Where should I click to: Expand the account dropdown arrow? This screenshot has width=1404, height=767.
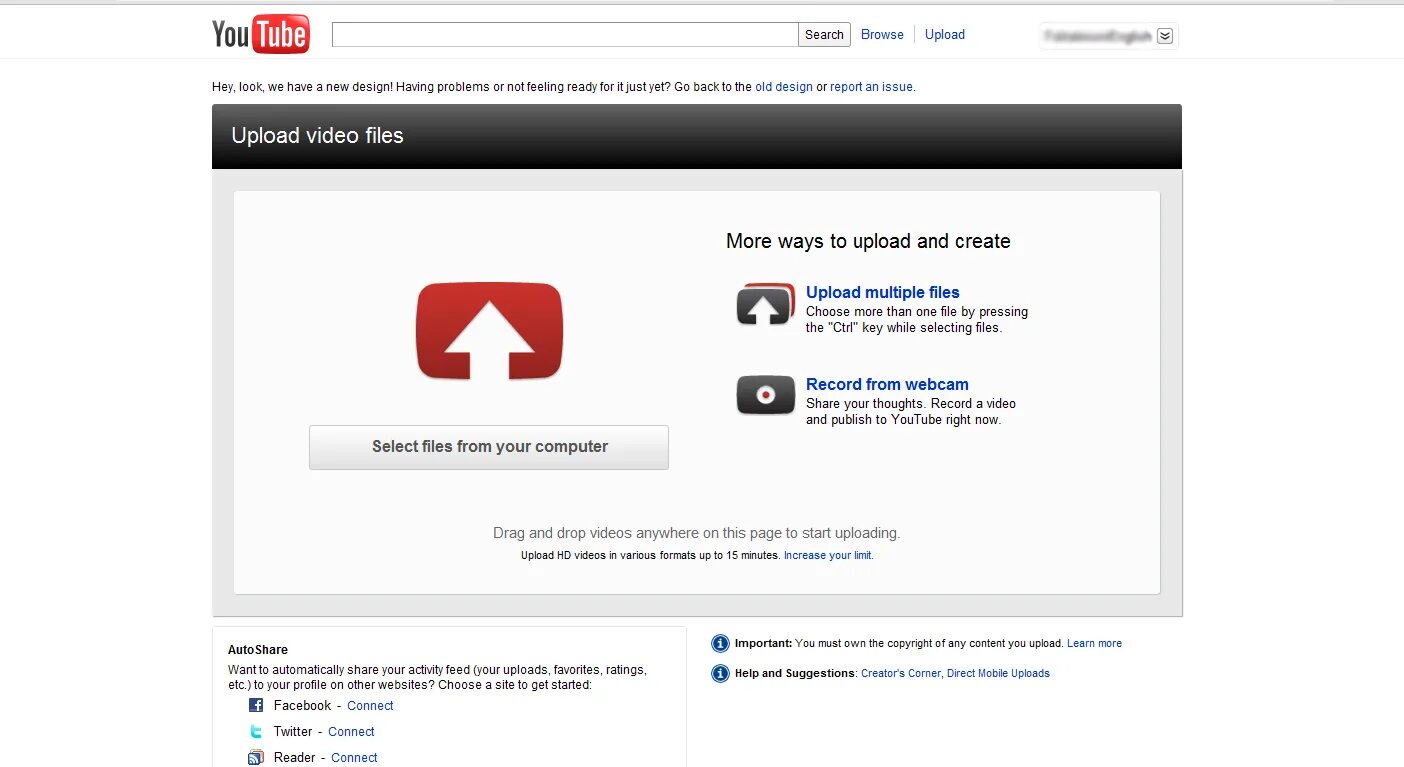coord(1164,36)
